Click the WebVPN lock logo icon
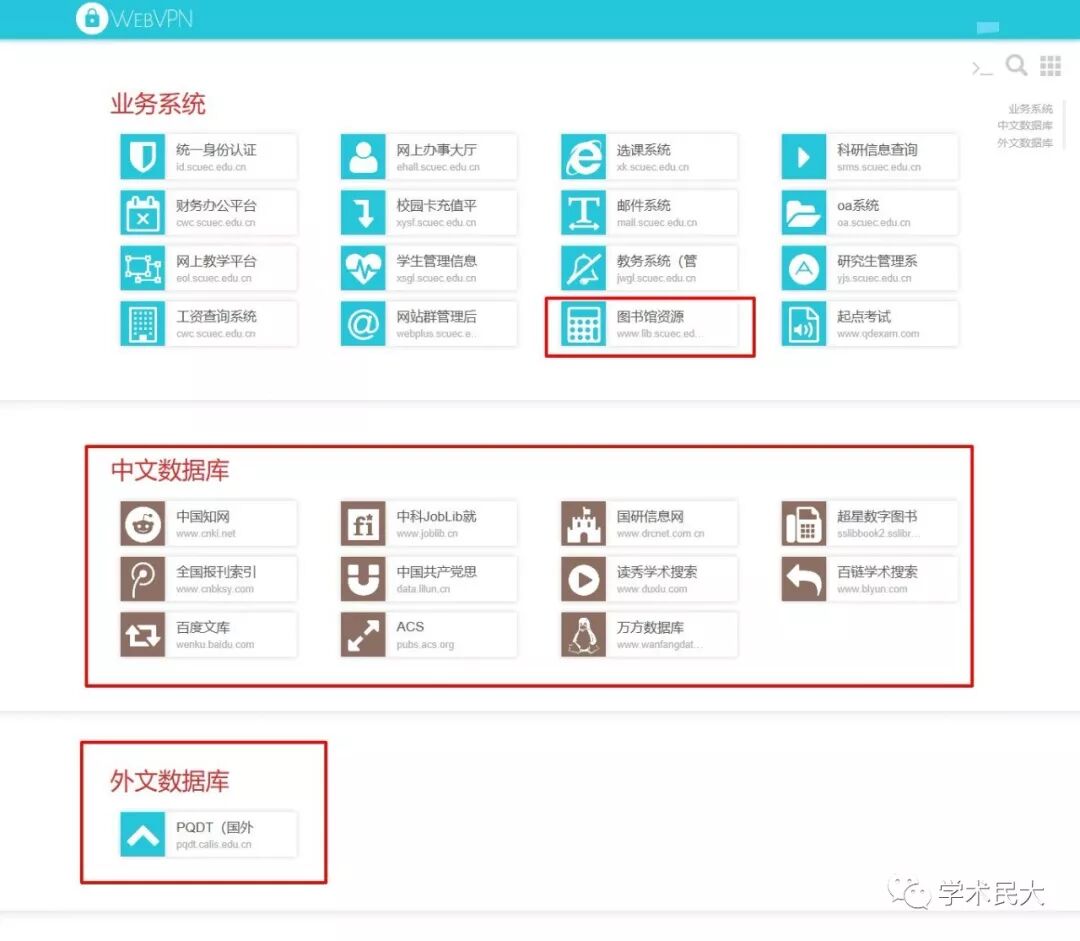Viewport: 1080px width, 941px height. (x=92, y=18)
